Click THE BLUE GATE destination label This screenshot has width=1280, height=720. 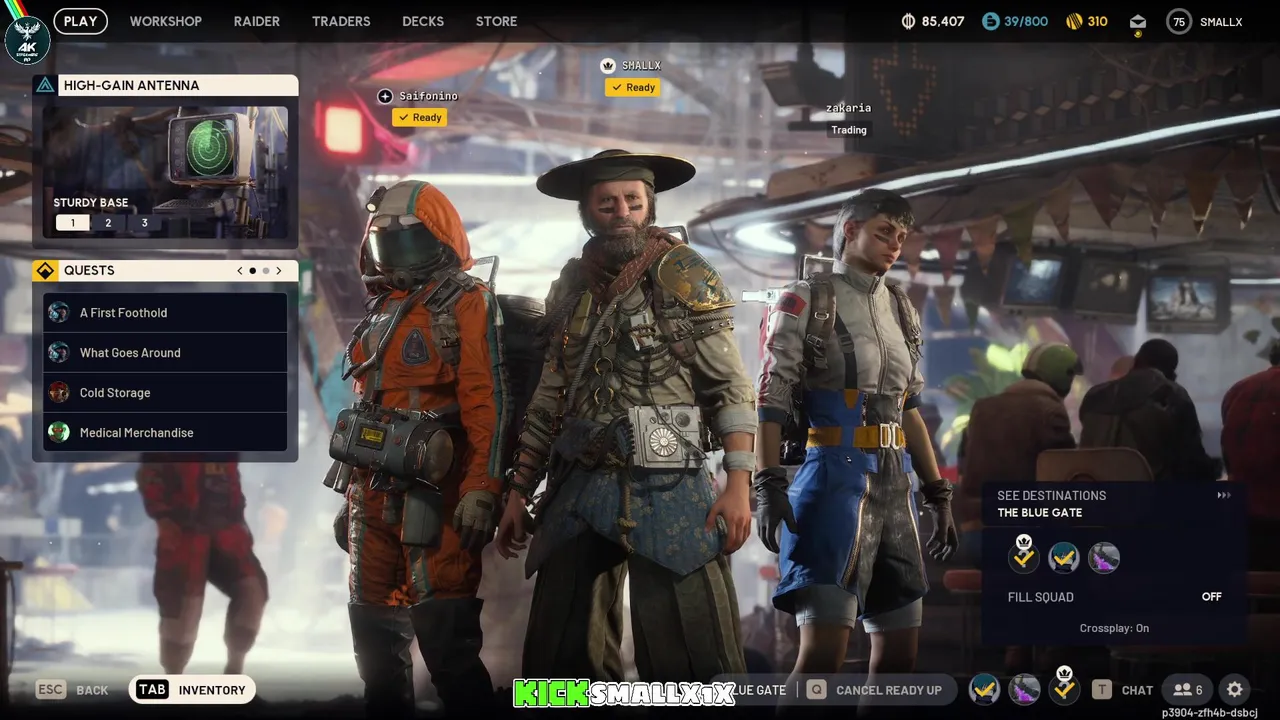1040,513
